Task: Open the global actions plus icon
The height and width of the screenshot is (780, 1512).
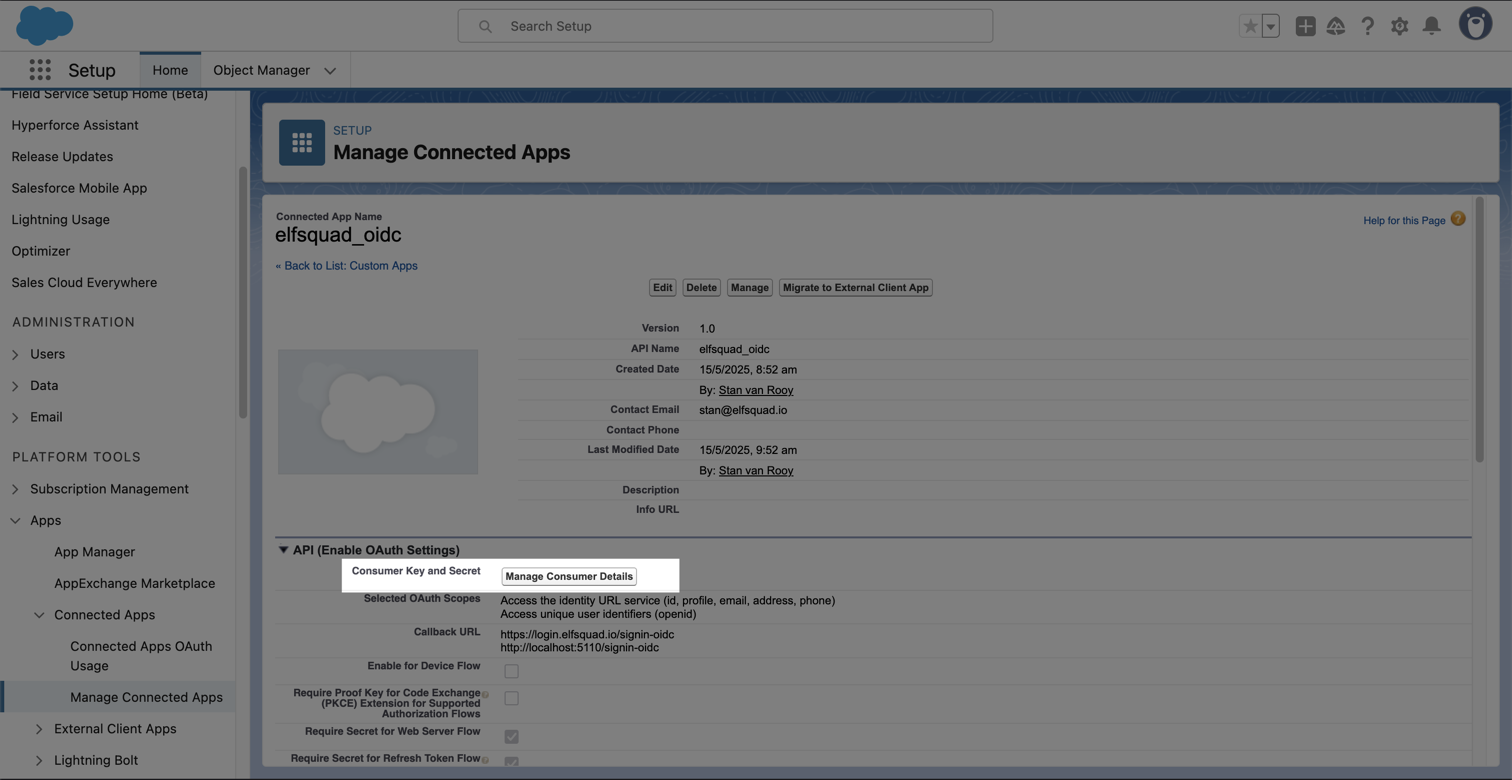Action: tap(1305, 27)
